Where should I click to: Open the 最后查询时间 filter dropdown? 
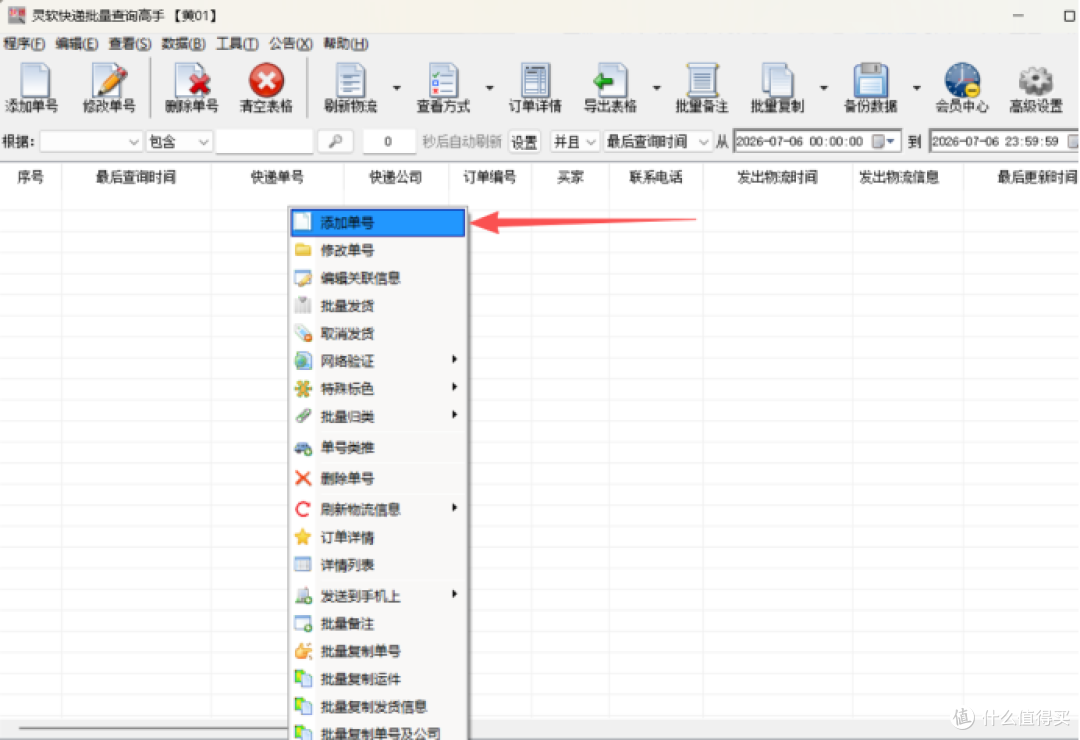(x=657, y=141)
